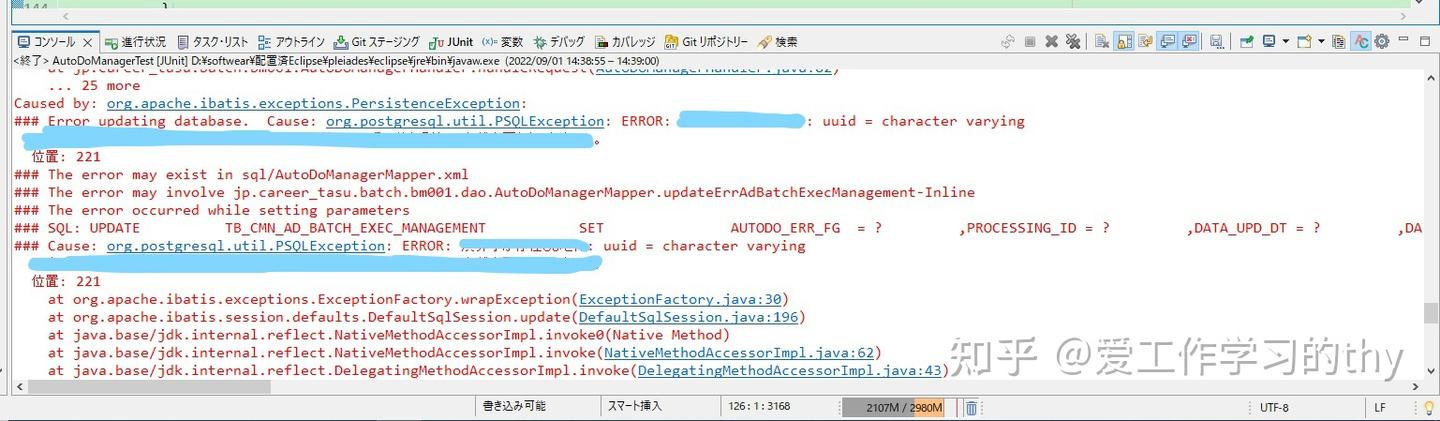Open the 検索 tab
The image size is (1440, 421).
tap(778, 42)
